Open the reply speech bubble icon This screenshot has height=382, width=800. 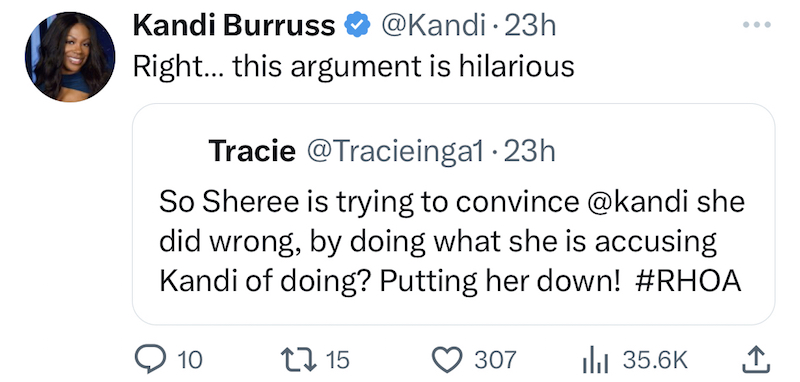point(151,360)
